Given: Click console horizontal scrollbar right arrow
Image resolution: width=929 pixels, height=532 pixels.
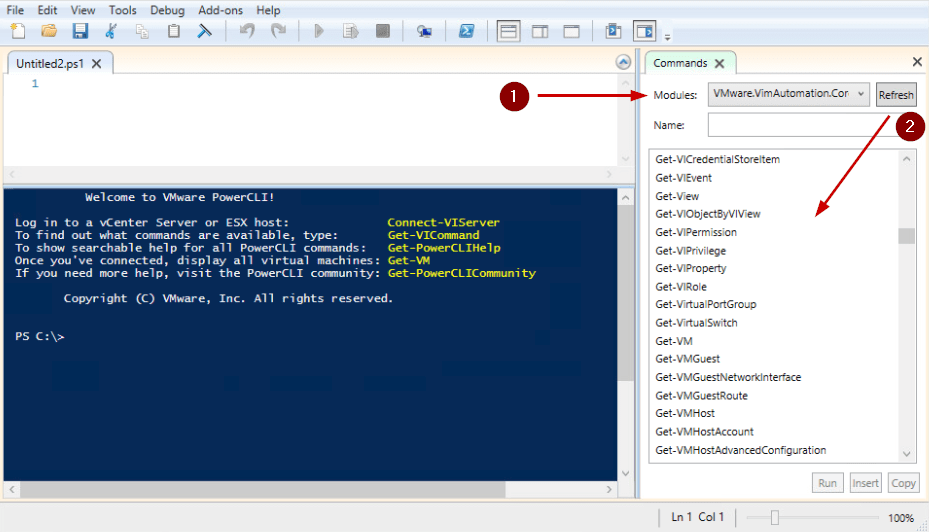Looking at the screenshot, I should (x=609, y=489).
